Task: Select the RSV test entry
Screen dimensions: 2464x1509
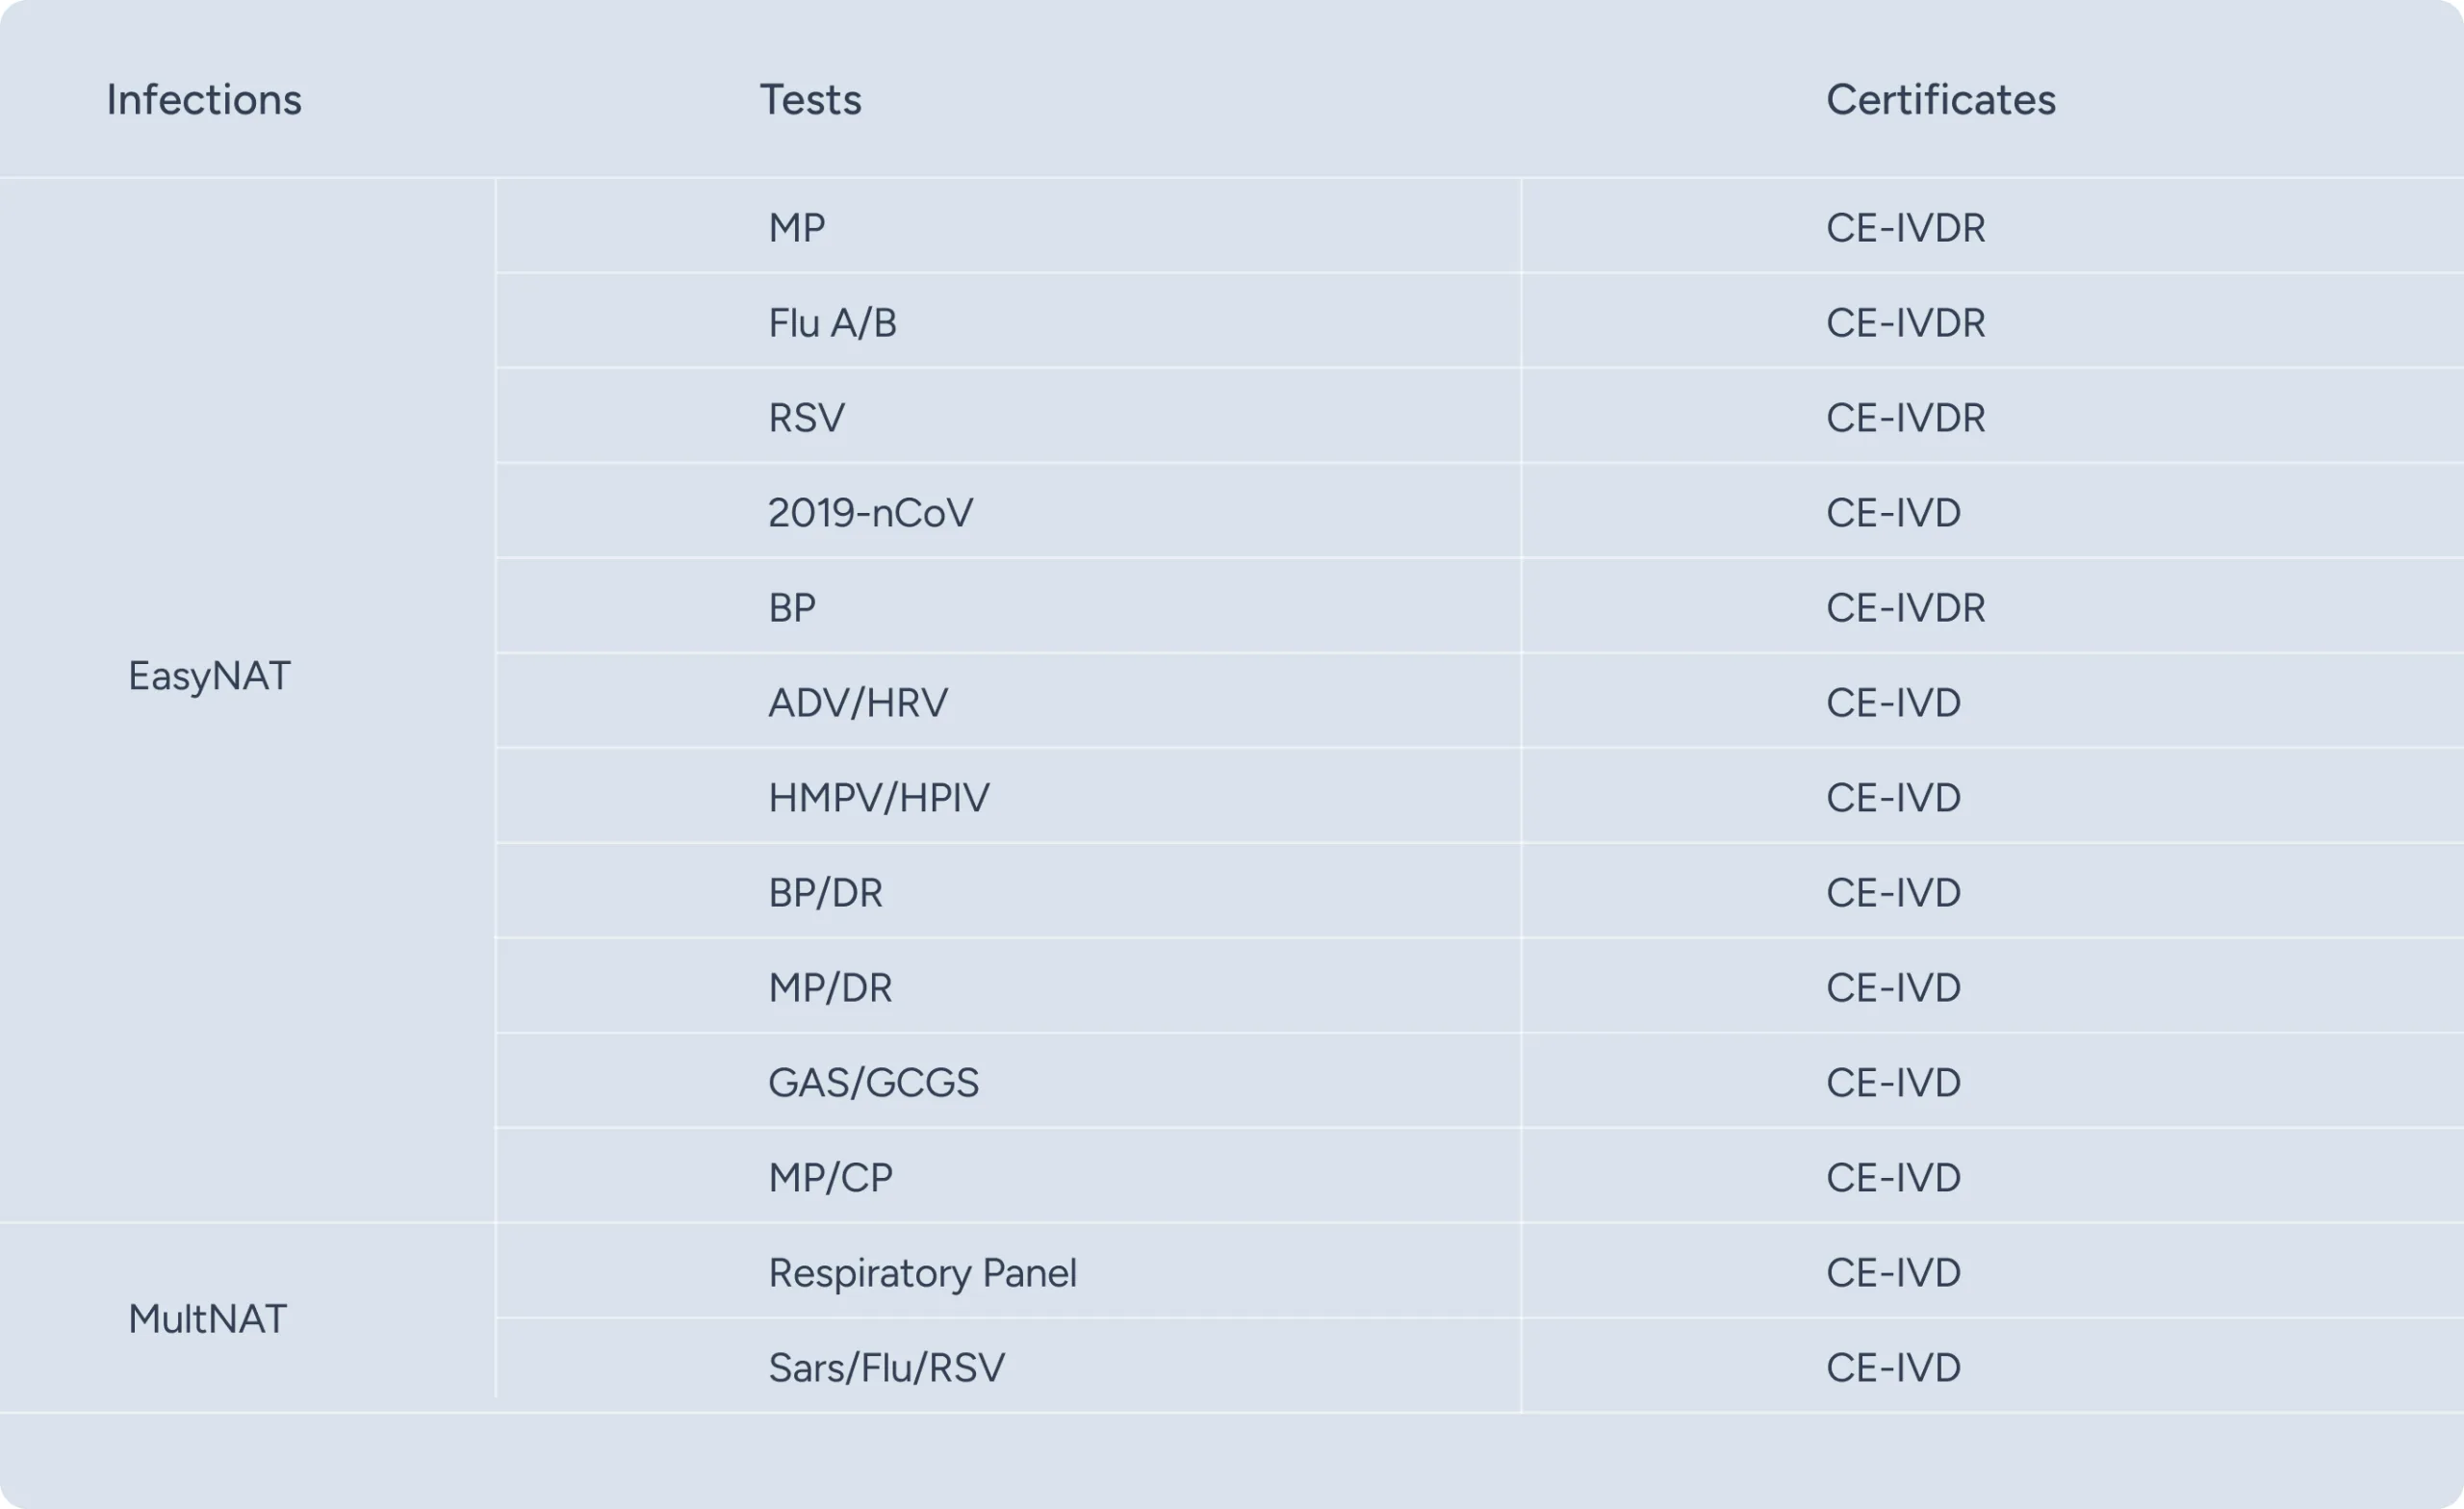Action: 806,418
